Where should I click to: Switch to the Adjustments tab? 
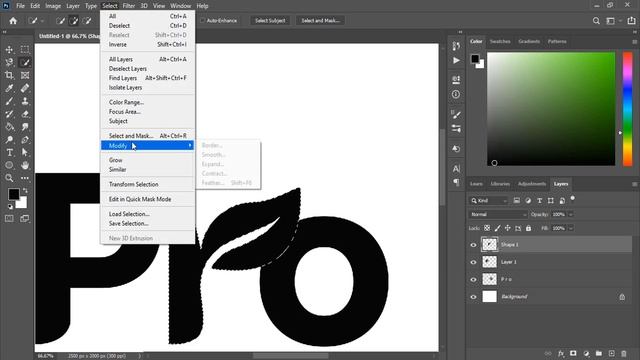(x=531, y=184)
